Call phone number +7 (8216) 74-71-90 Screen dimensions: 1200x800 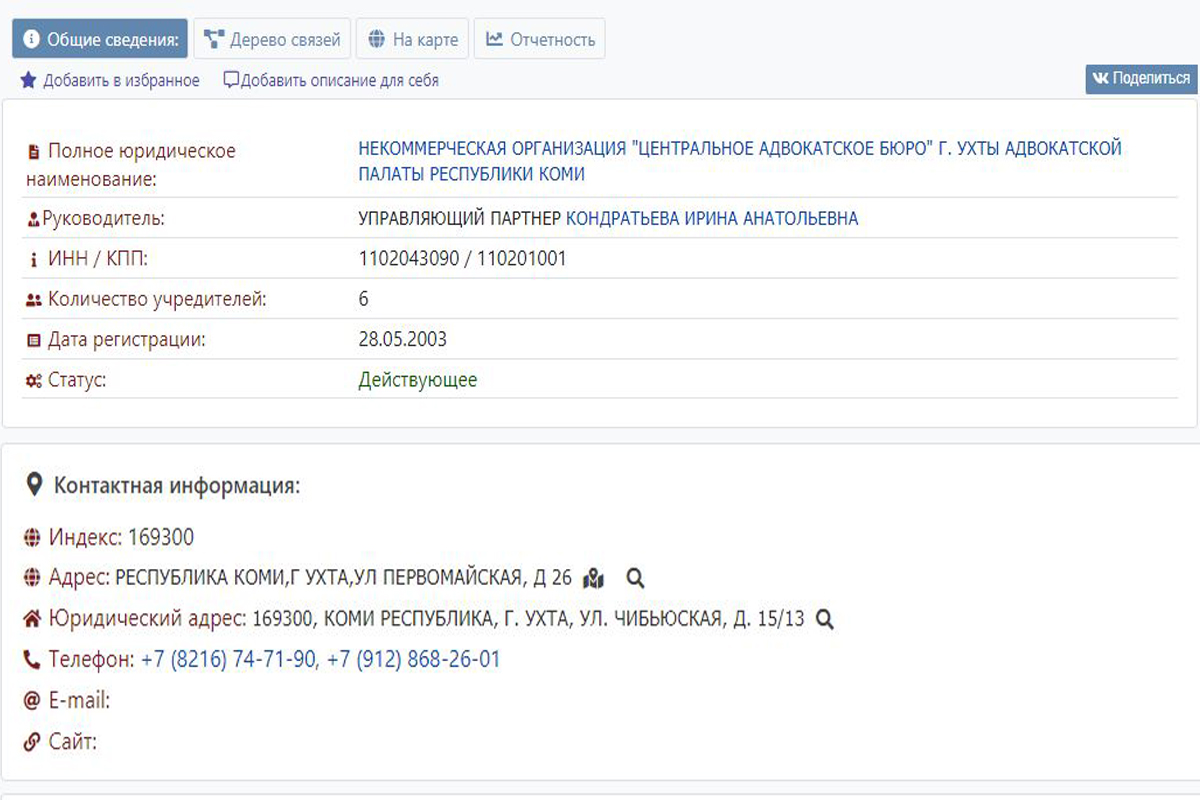pos(228,660)
